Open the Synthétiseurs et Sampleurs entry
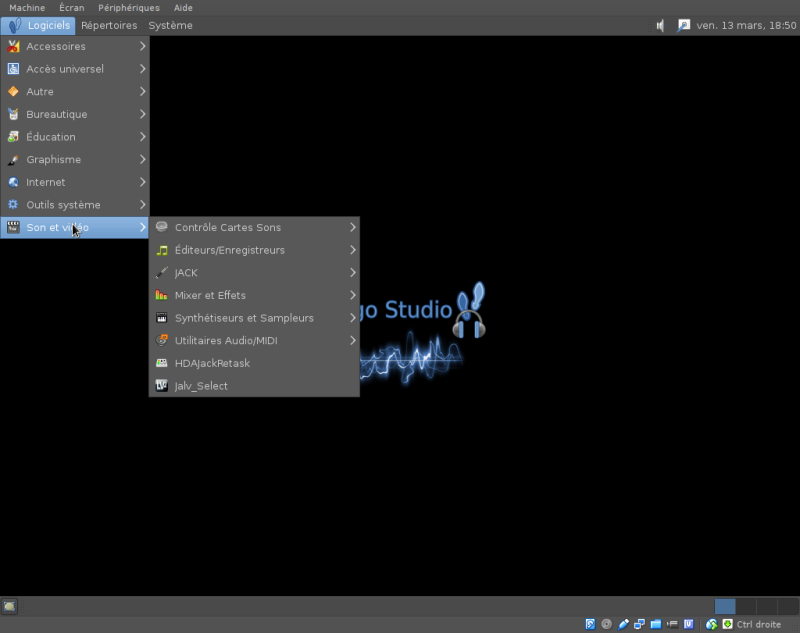Viewport: 800px width, 633px height. click(x=254, y=318)
